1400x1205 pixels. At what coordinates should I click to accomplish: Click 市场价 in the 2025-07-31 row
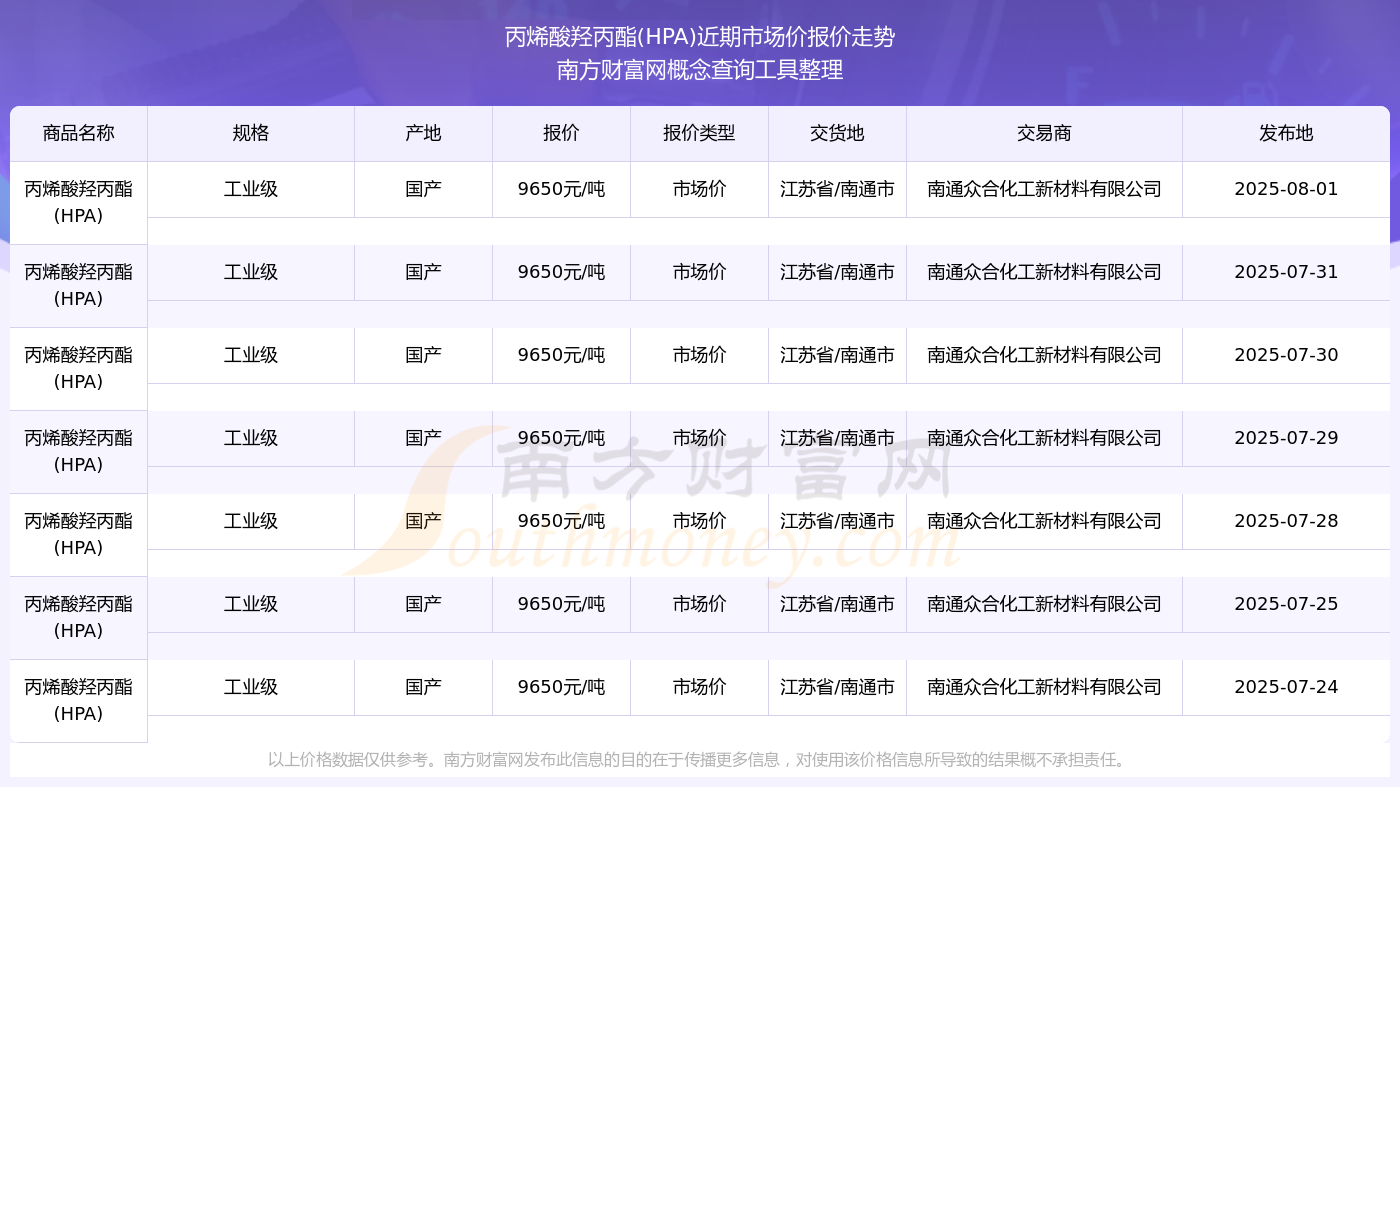coord(700,272)
